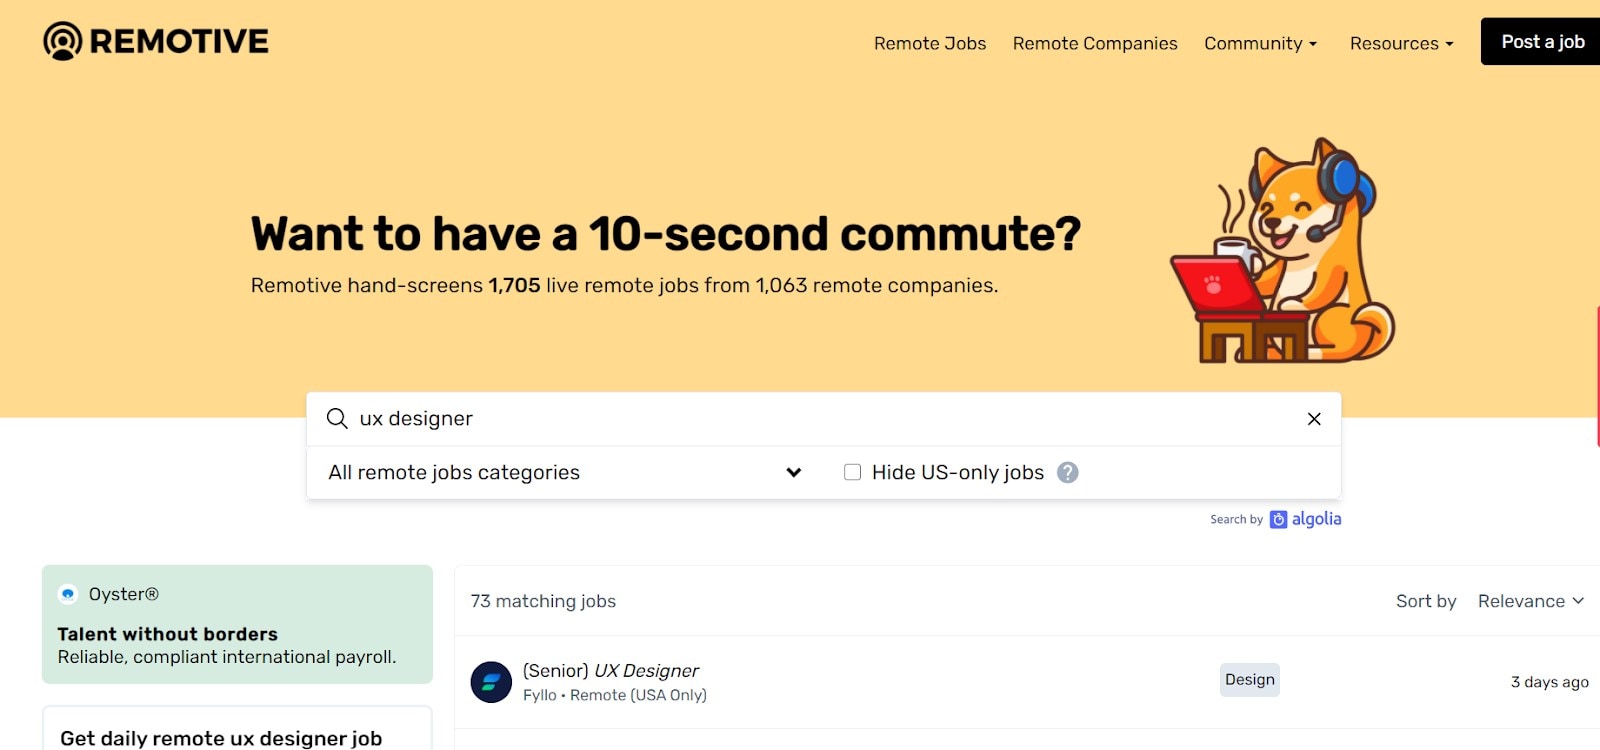Screen dimensions: 1600x750
Task: Click the Remotive logo icon
Action: [63, 41]
